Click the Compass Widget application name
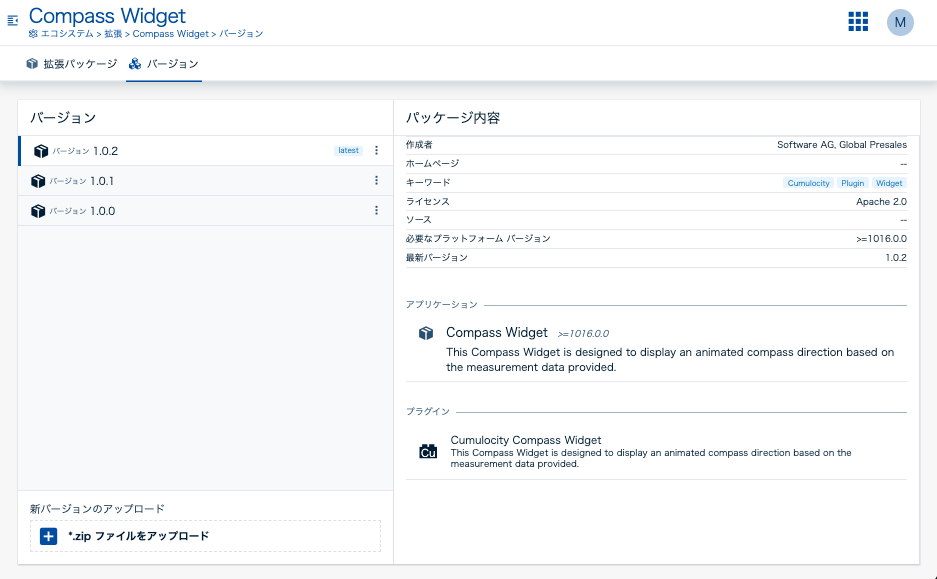The image size is (937, 579). pos(497,333)
